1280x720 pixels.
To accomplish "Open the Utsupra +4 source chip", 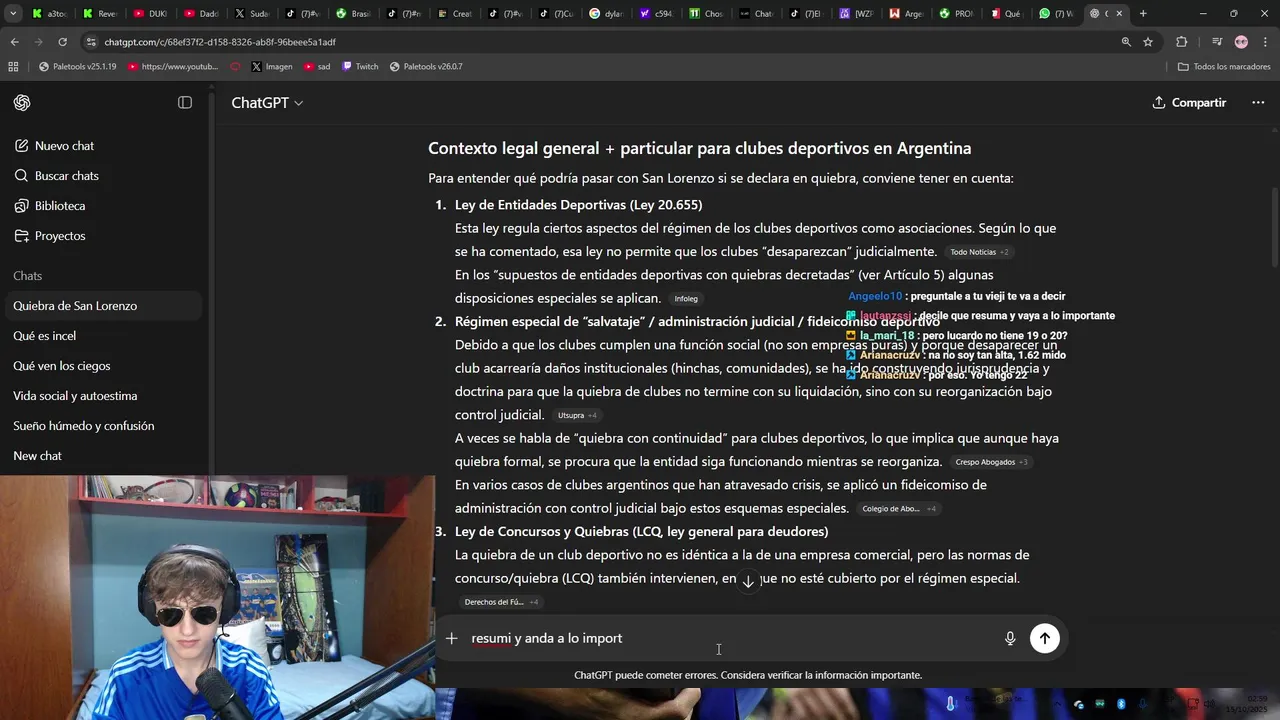I will point(577,415).
